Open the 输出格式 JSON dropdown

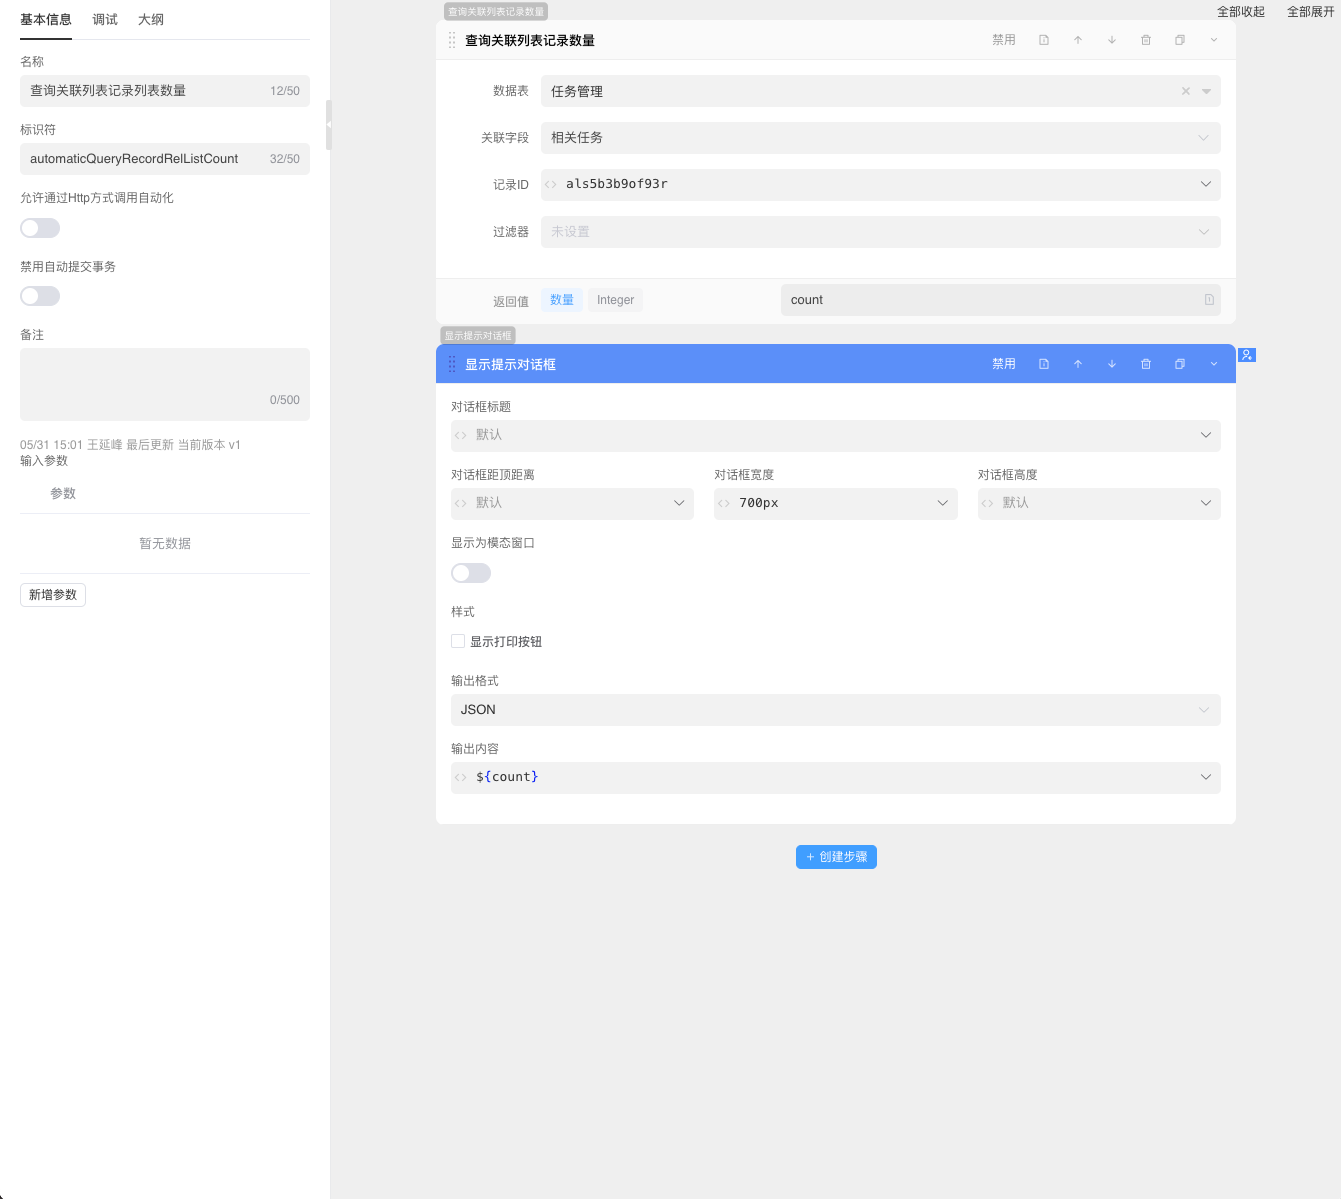pos(835,710)
